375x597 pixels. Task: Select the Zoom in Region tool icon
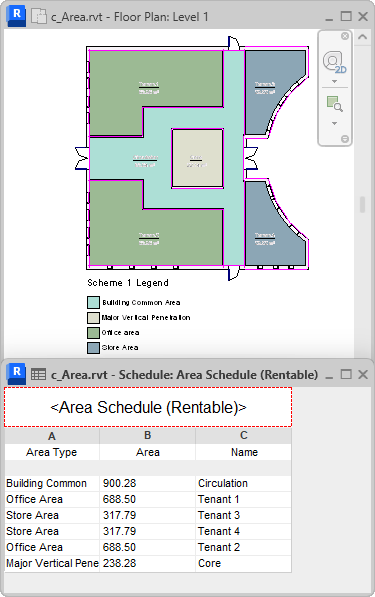(x=335, y=104)
